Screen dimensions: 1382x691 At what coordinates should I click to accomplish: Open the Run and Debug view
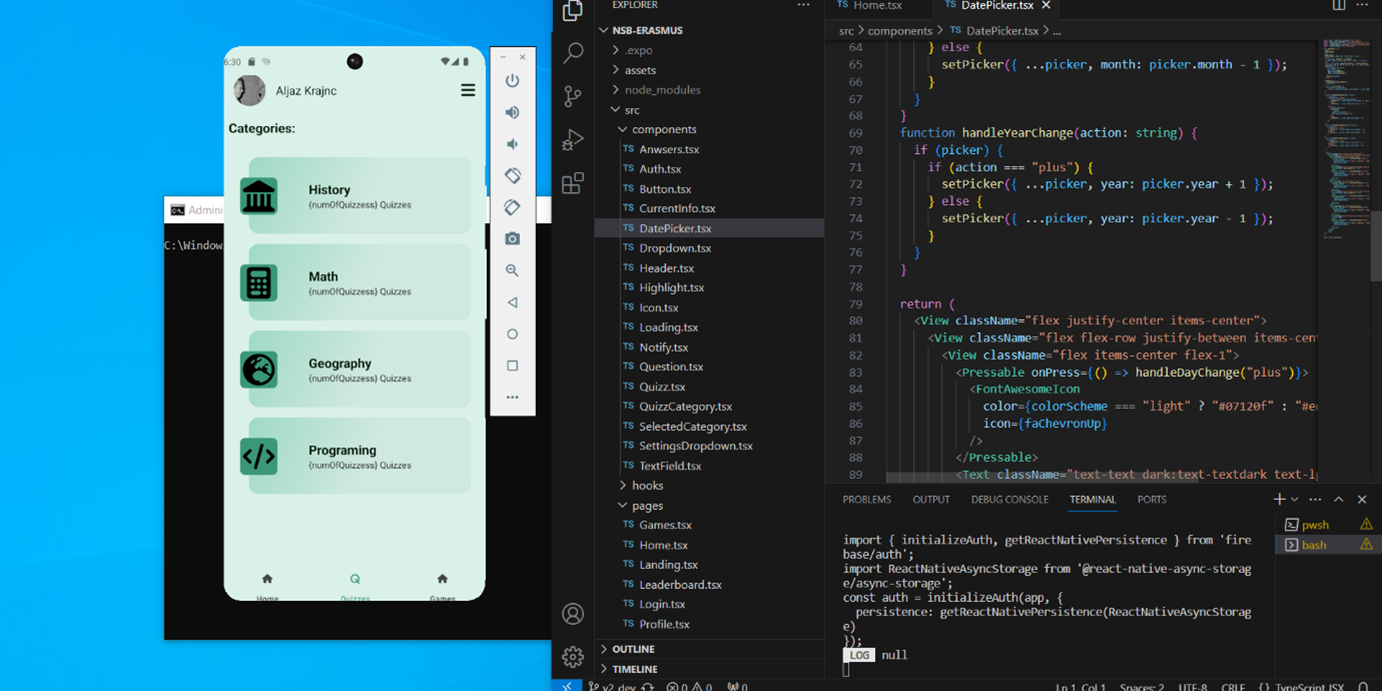[573, 140]
